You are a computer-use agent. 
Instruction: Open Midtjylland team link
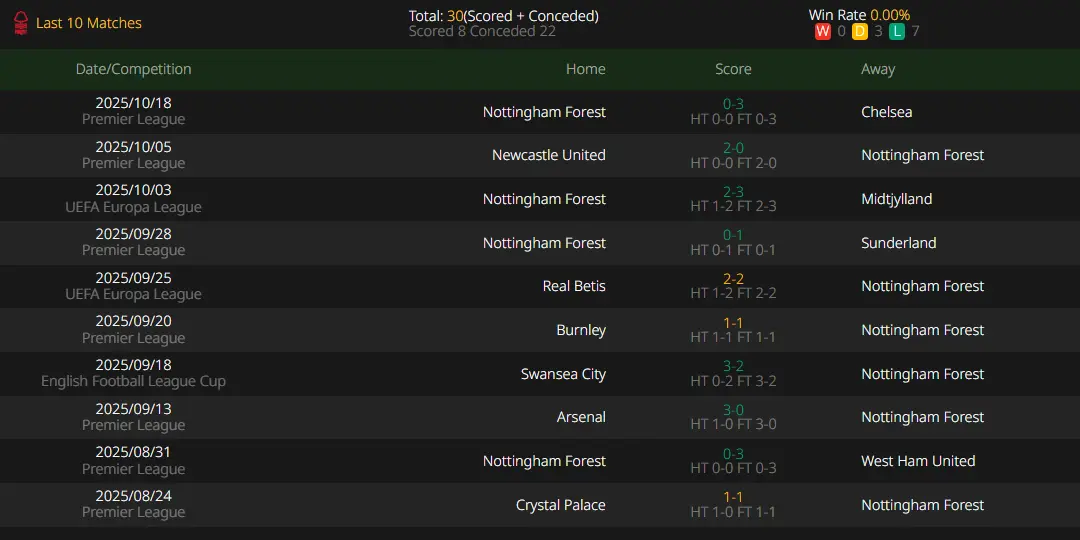click(896, 199)
